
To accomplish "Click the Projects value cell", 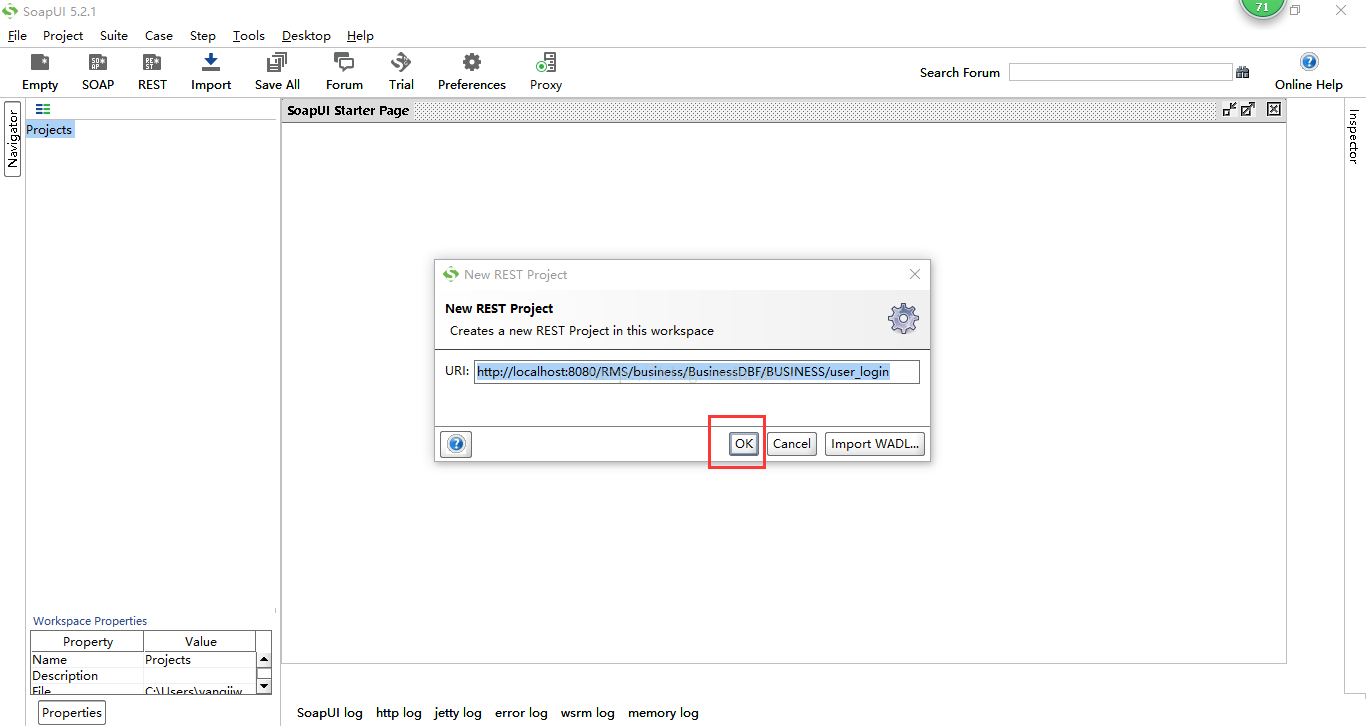I will (200, 660).
